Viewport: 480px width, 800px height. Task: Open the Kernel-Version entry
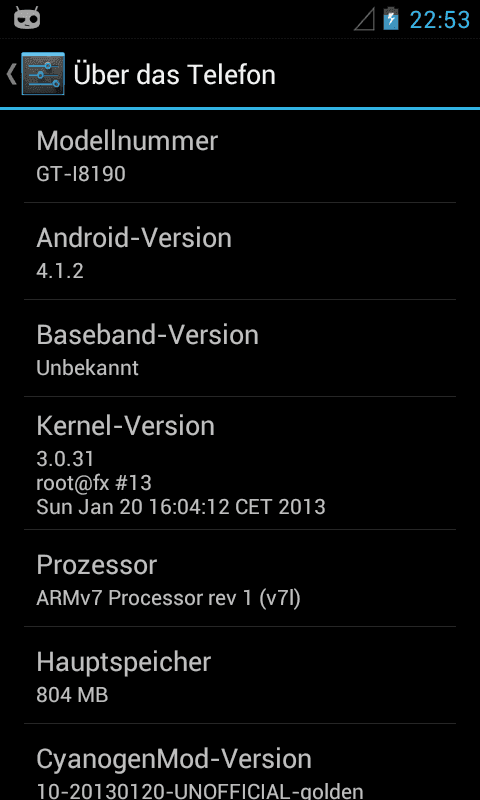tap(240, 463)
